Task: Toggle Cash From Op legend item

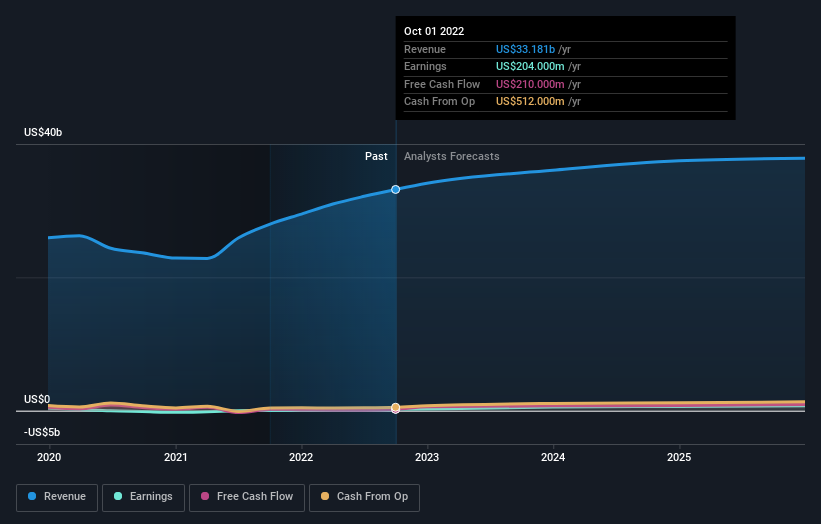Action: click(x=364, y=496)
